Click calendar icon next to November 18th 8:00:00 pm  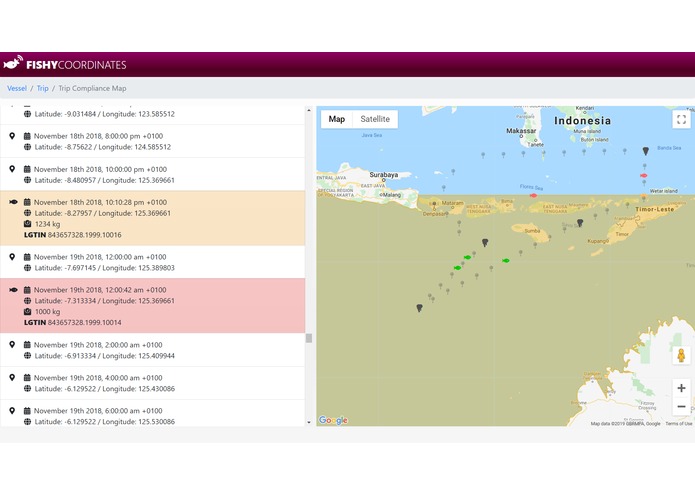pos(27,136)
